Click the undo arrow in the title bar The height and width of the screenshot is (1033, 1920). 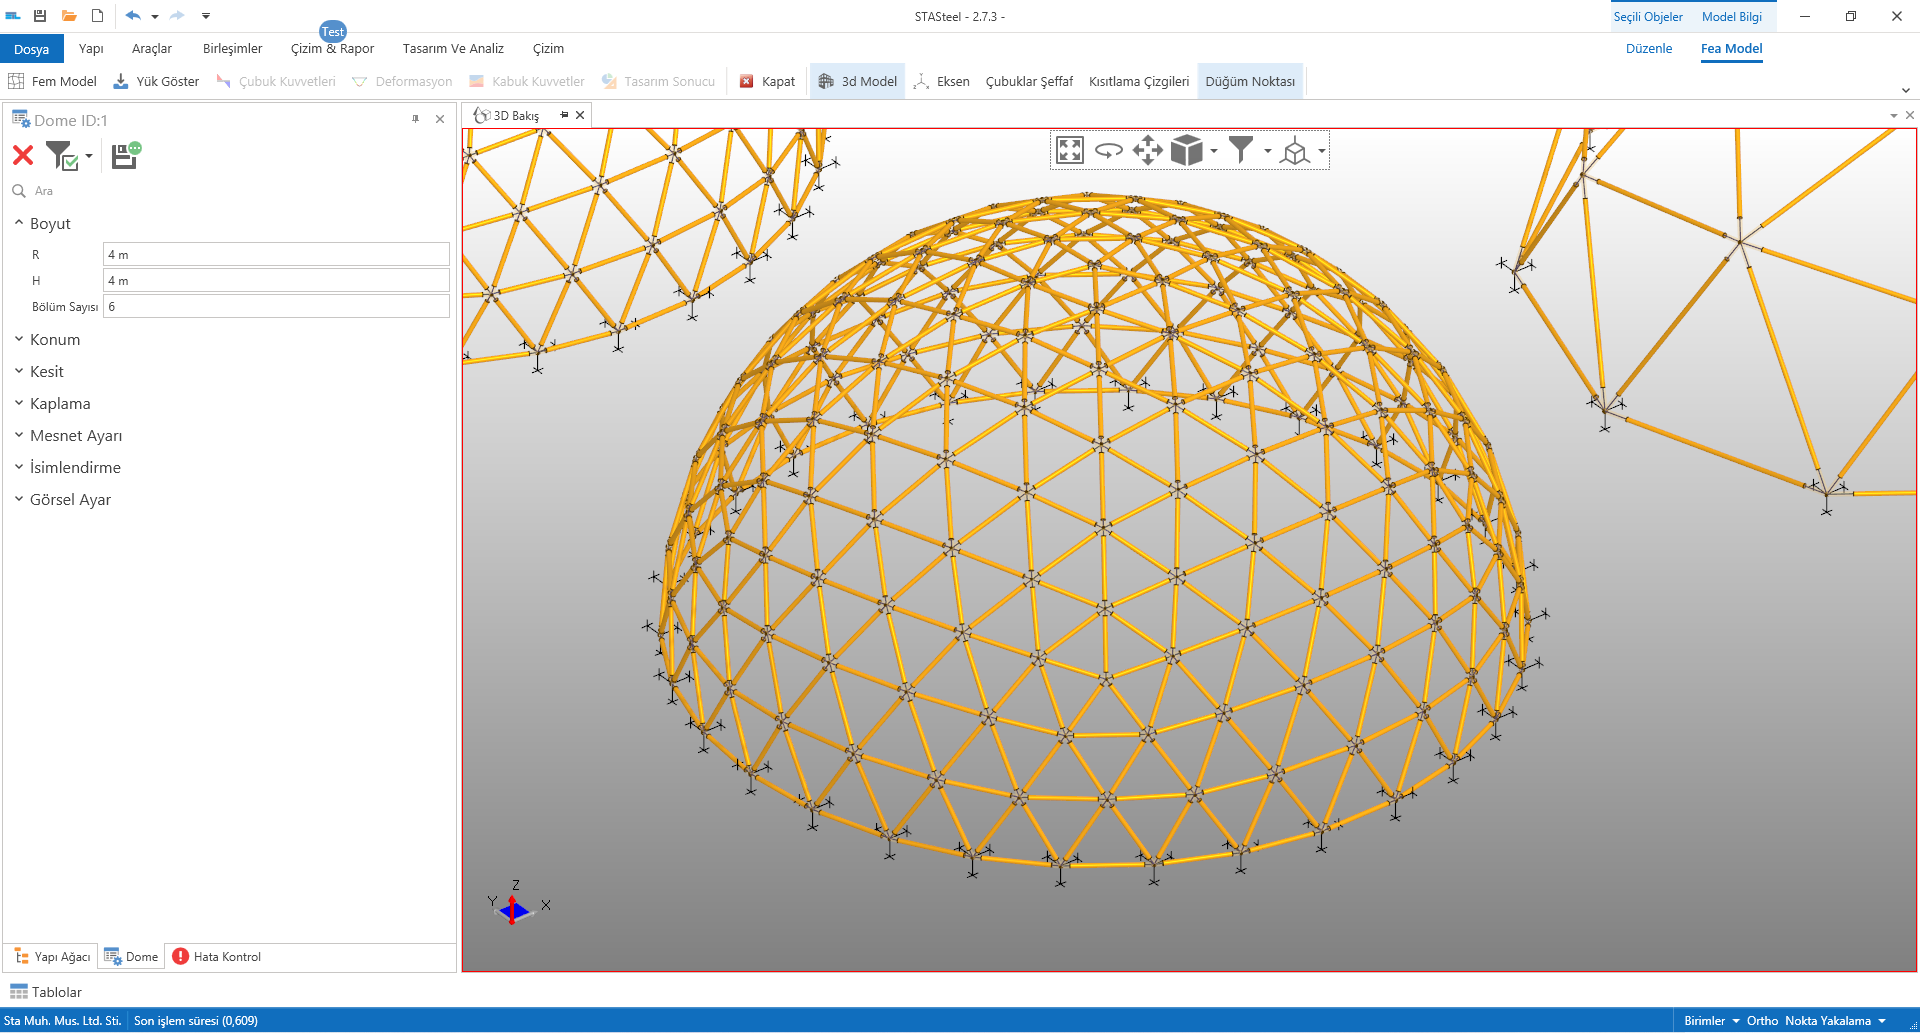point(133,16)
